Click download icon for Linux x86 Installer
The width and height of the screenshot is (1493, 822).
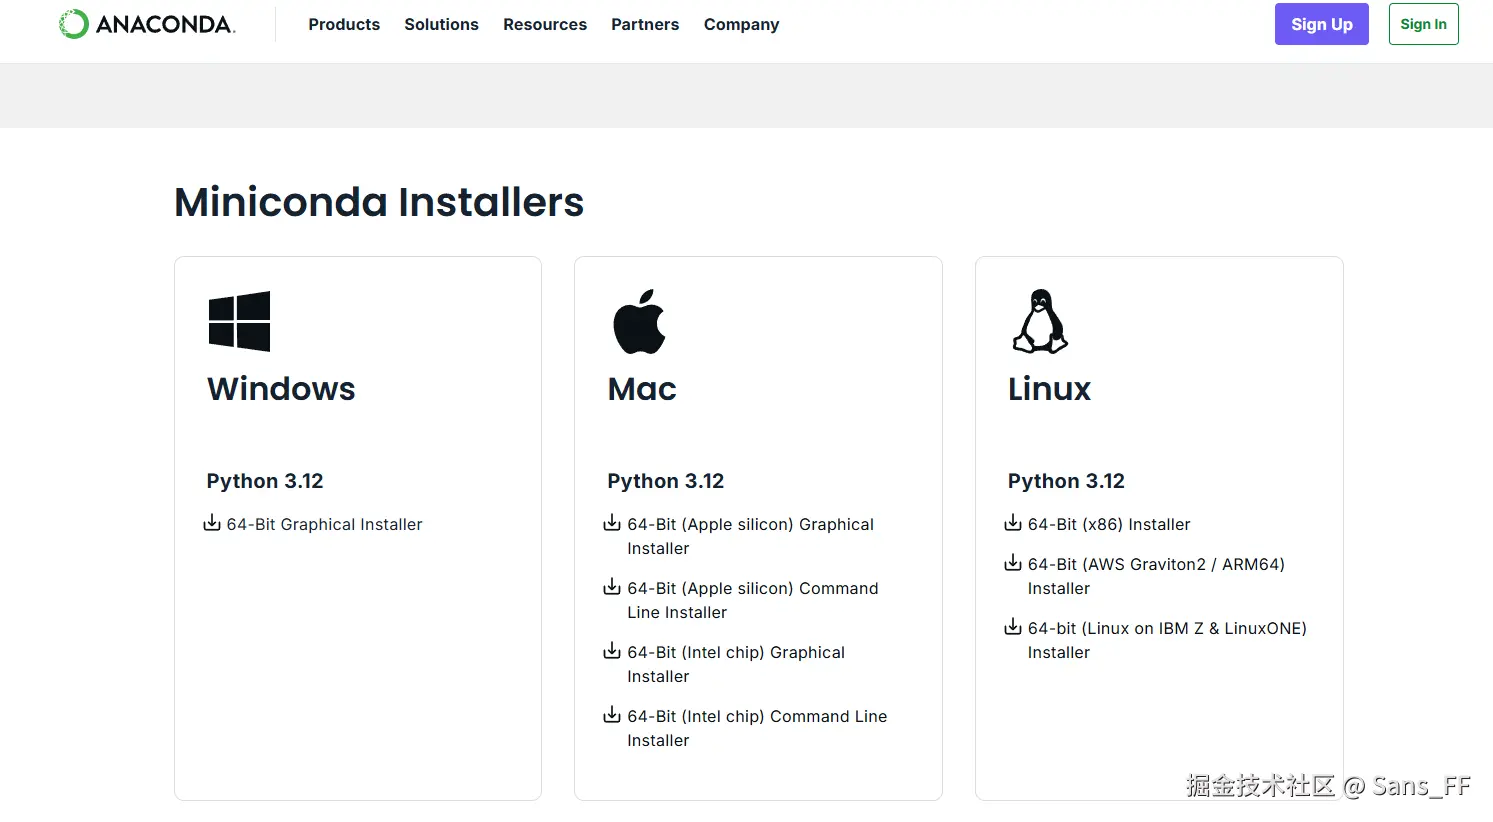click(1013, 523)
